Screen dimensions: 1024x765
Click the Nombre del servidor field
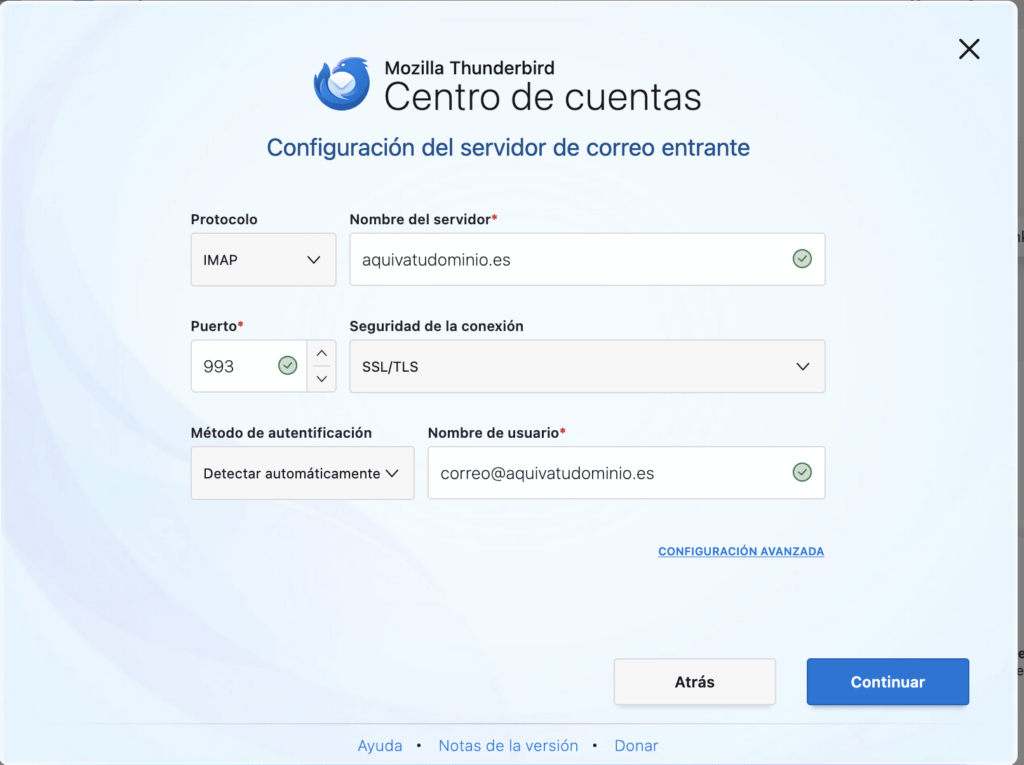pyautogui.click(x=587, y=259)
